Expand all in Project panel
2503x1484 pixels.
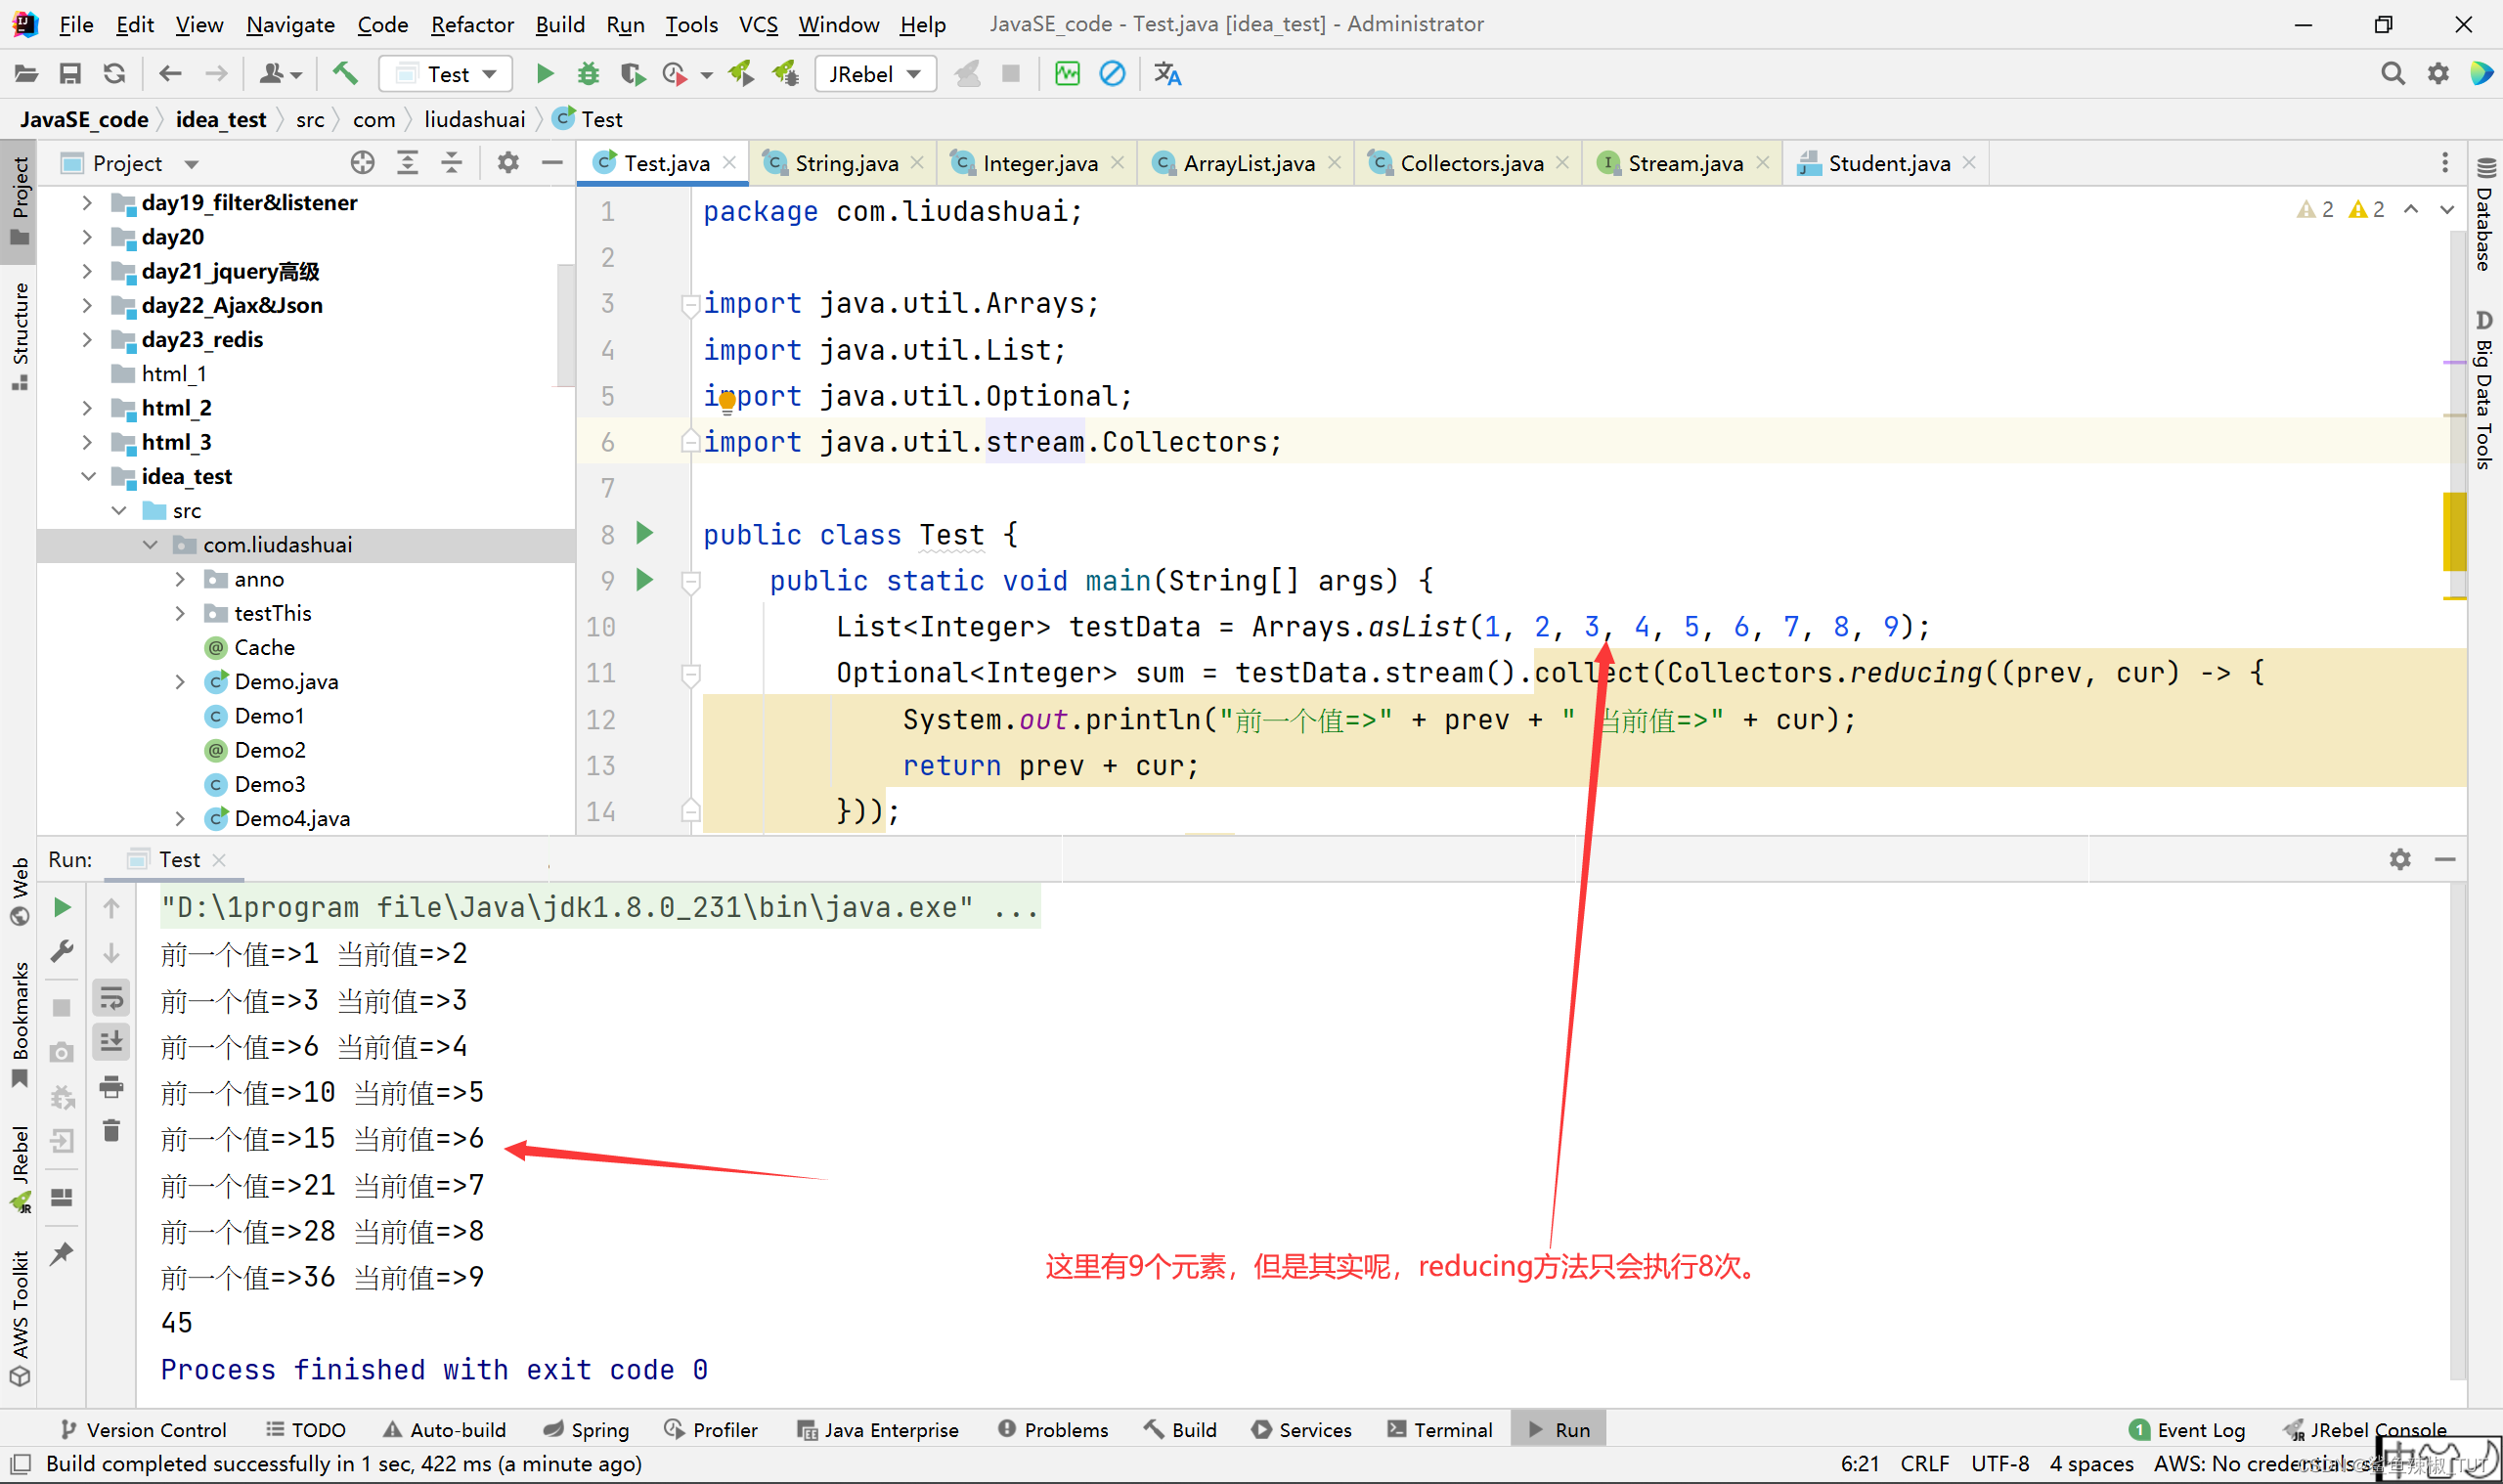pyautogui.click(x=408, y=163)
